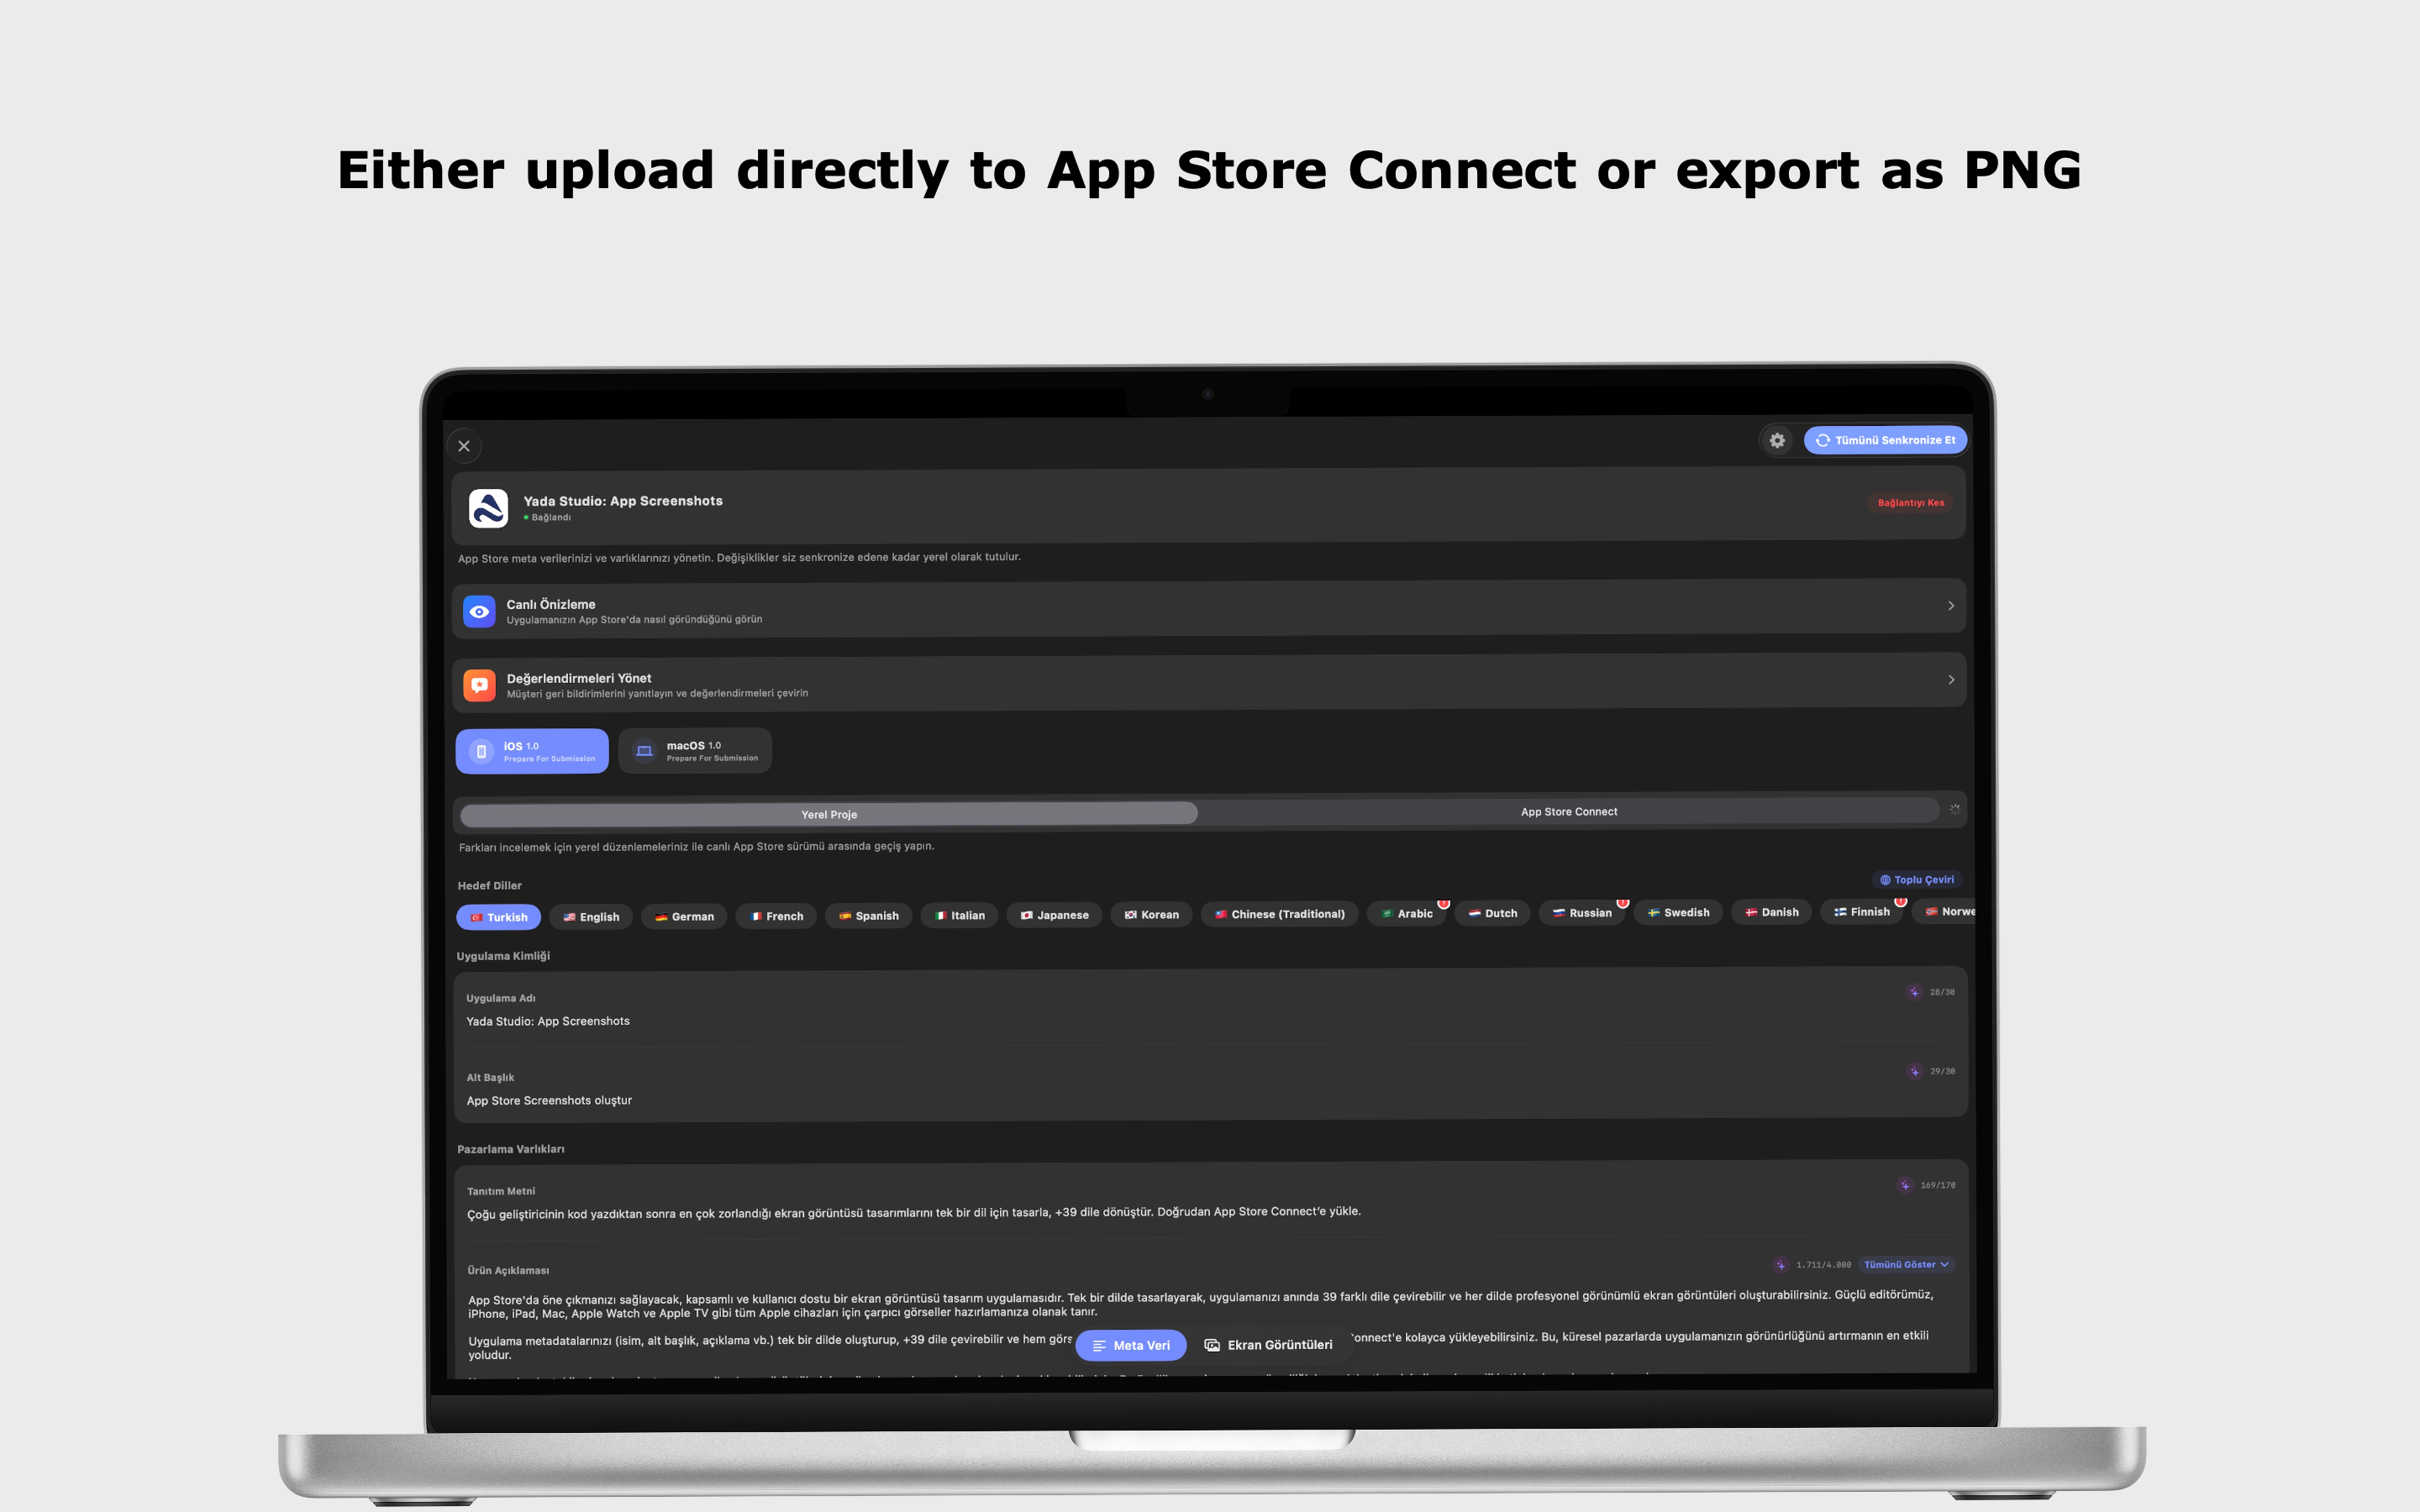Expand description with Tümünü Göster
The width and height of the screenshot is (2420, 1512).
coord(1906,1264)
